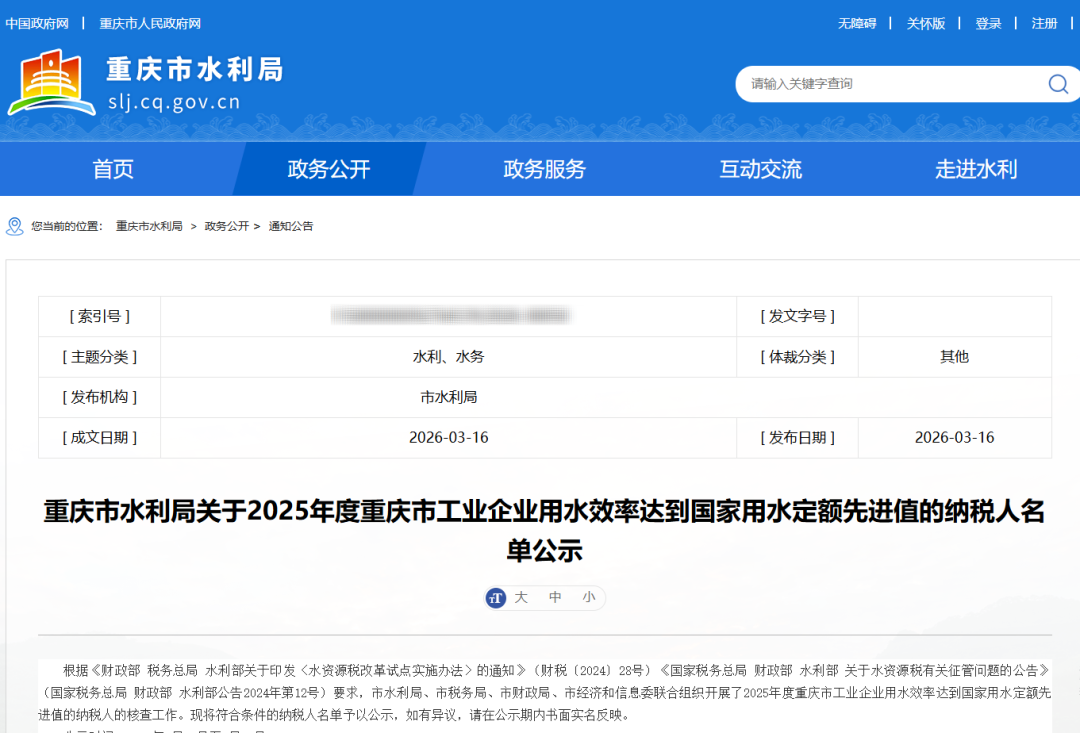Click the Chongqing Water Bureau logo

coord(51,83)
